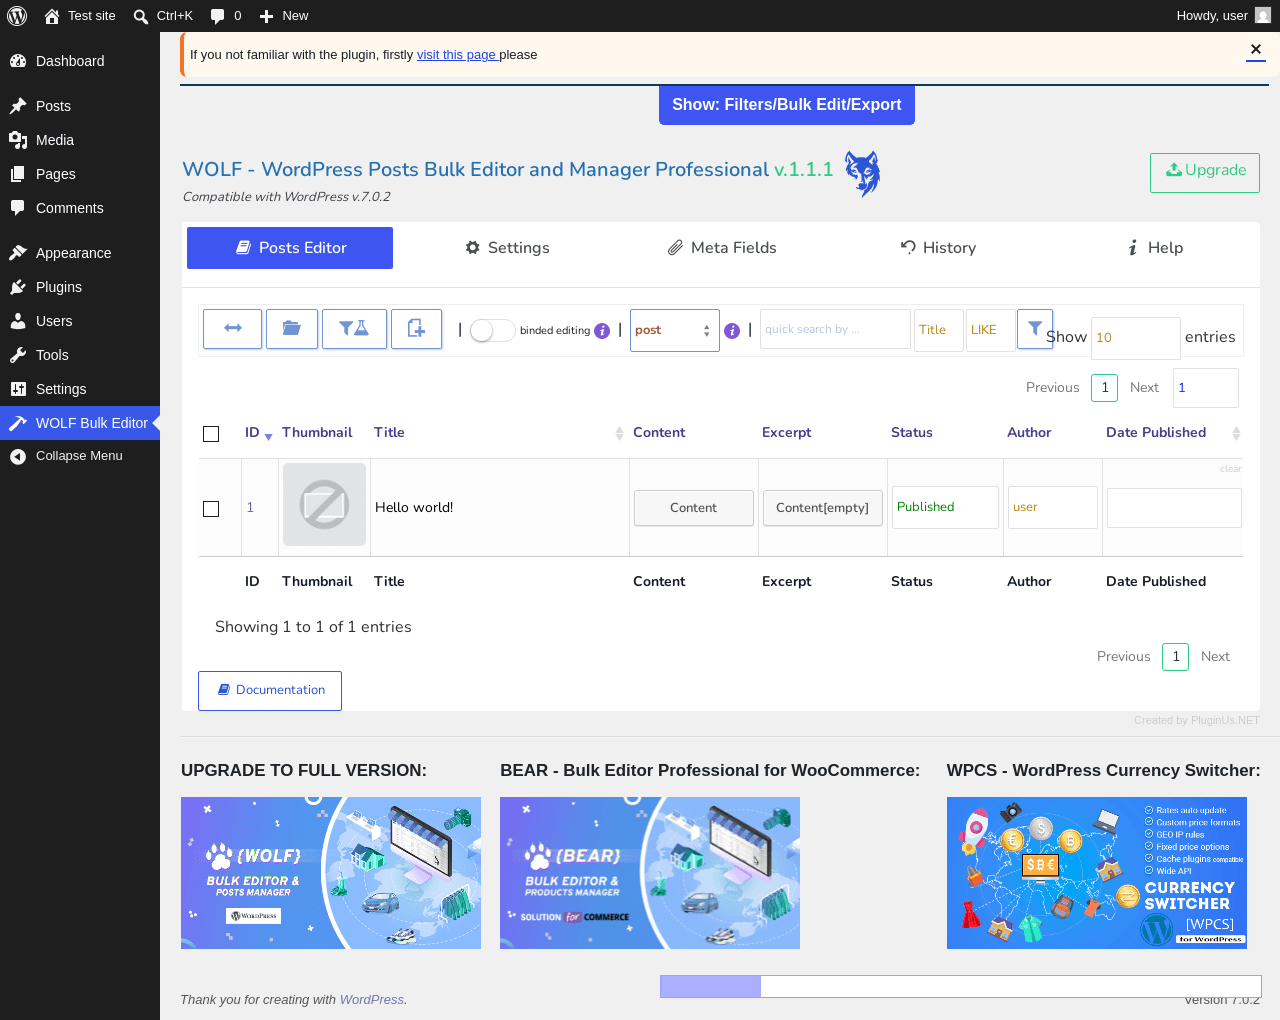This screenshot has width=1280, height=1020.
Task: Click the funnel and flask toolbar button
Action: pyautogui.click(x=354, y=329)
